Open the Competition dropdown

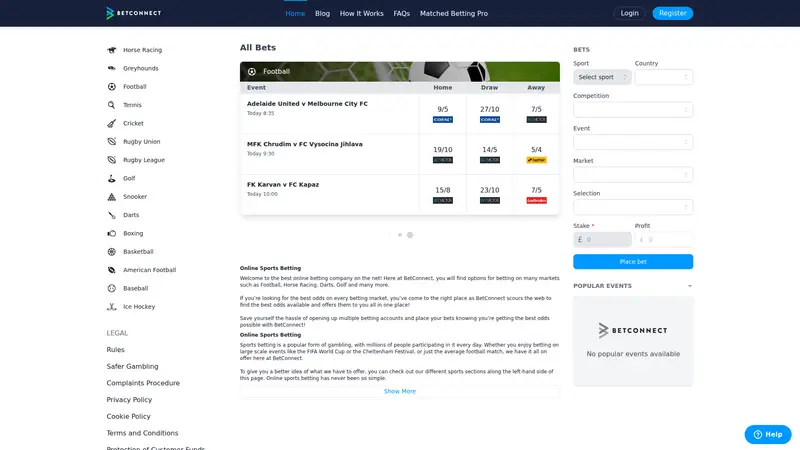pyautogui.click(x=633, y=110)
